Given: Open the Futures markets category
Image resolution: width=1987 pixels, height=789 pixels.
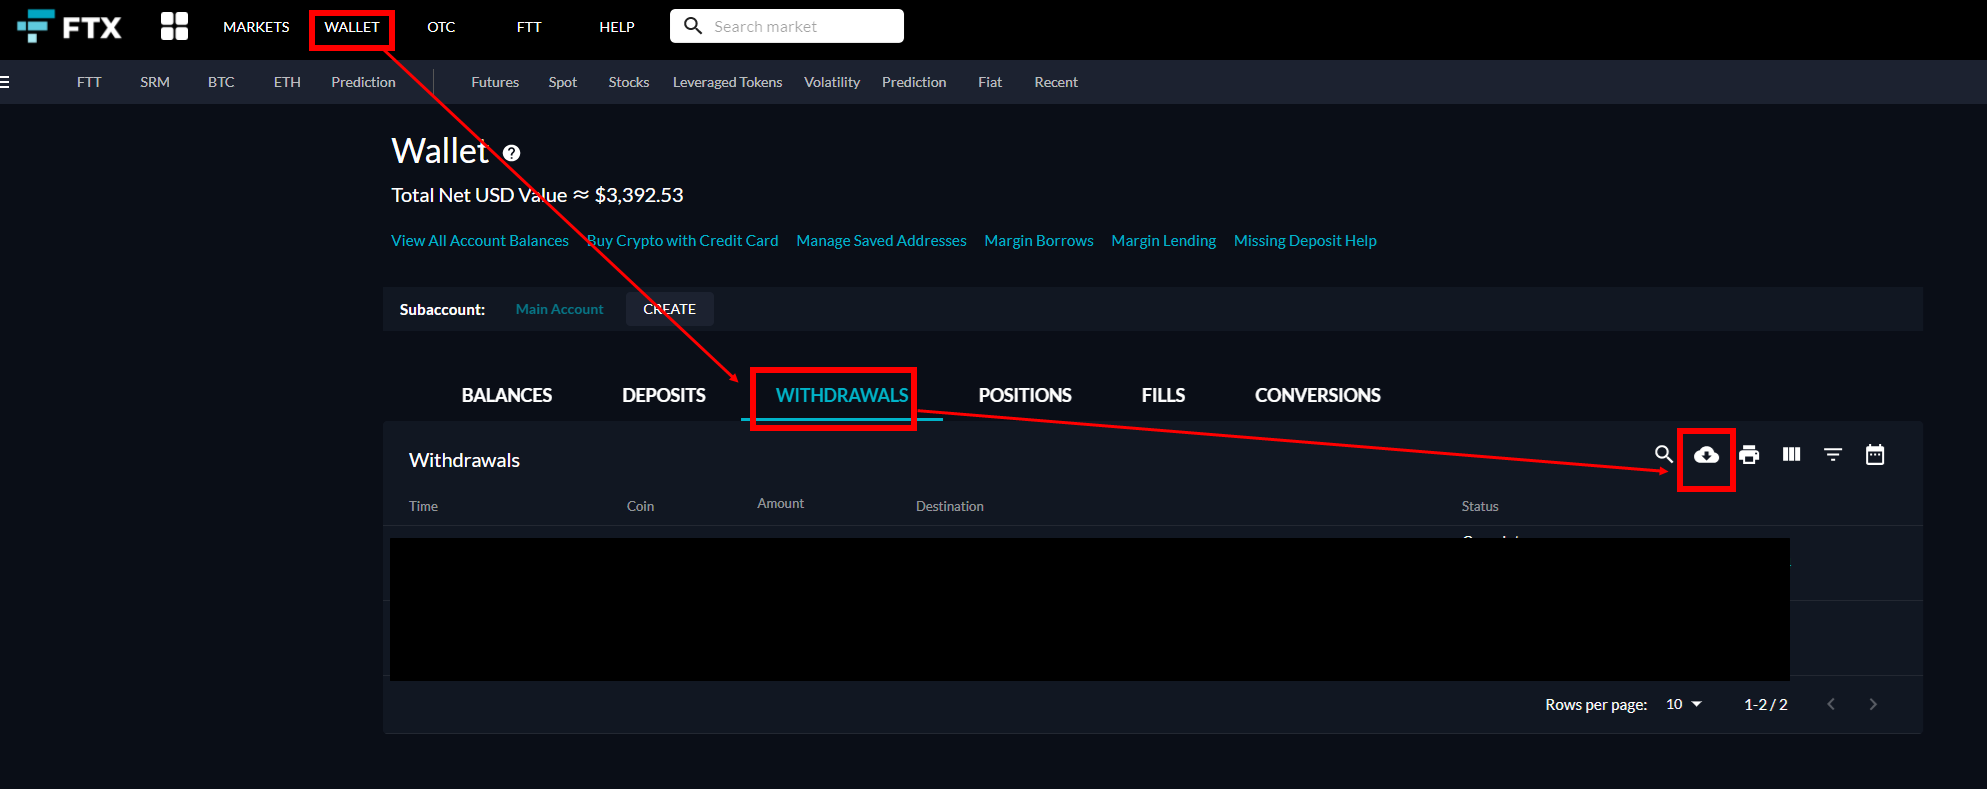Looking at the screenshot, I should [x=495, y=82].
